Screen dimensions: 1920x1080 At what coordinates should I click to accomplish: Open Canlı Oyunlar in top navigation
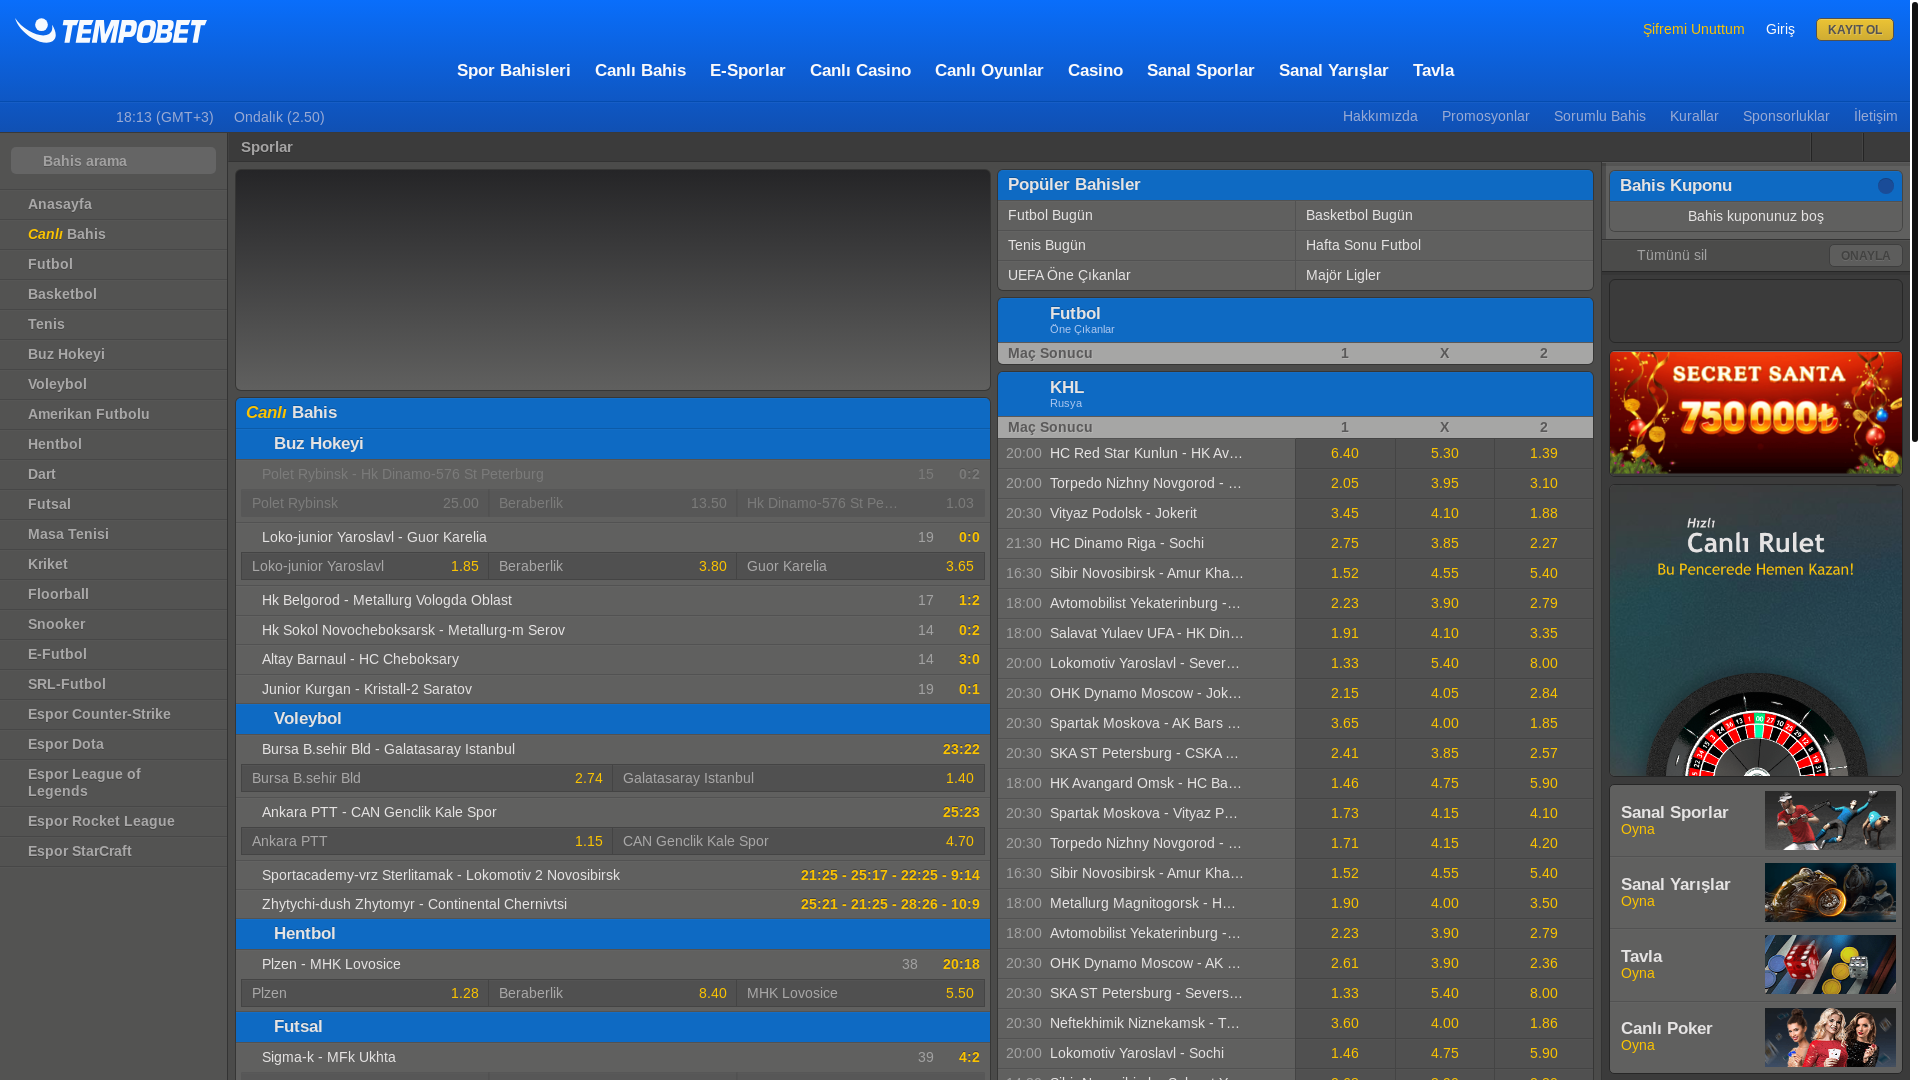pos(989,71)
